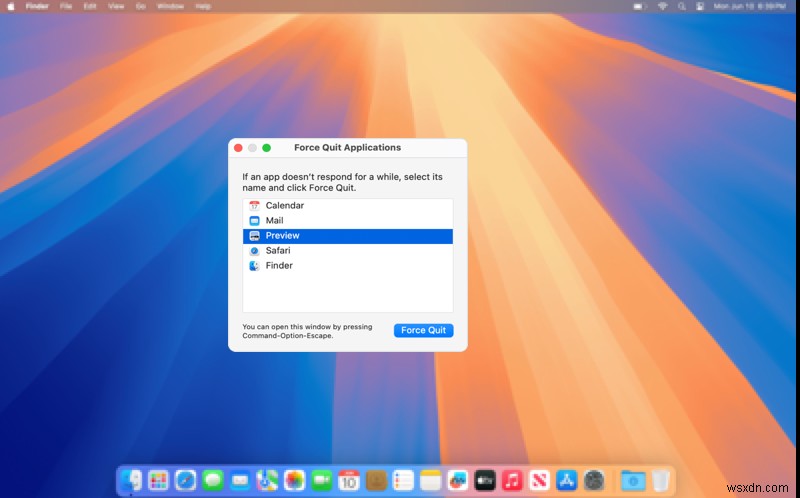Open Control Center in the menu bar
Viewport: 800px width, 498px height.
coord(700,7)
